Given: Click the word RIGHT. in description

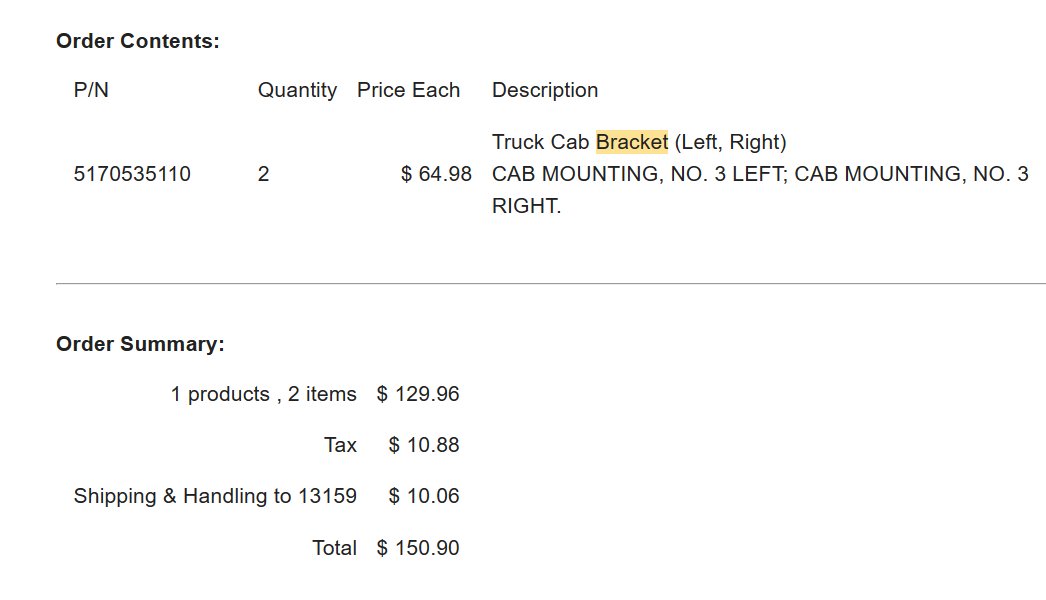Looking at the screenshot, I should coord(526,206).
